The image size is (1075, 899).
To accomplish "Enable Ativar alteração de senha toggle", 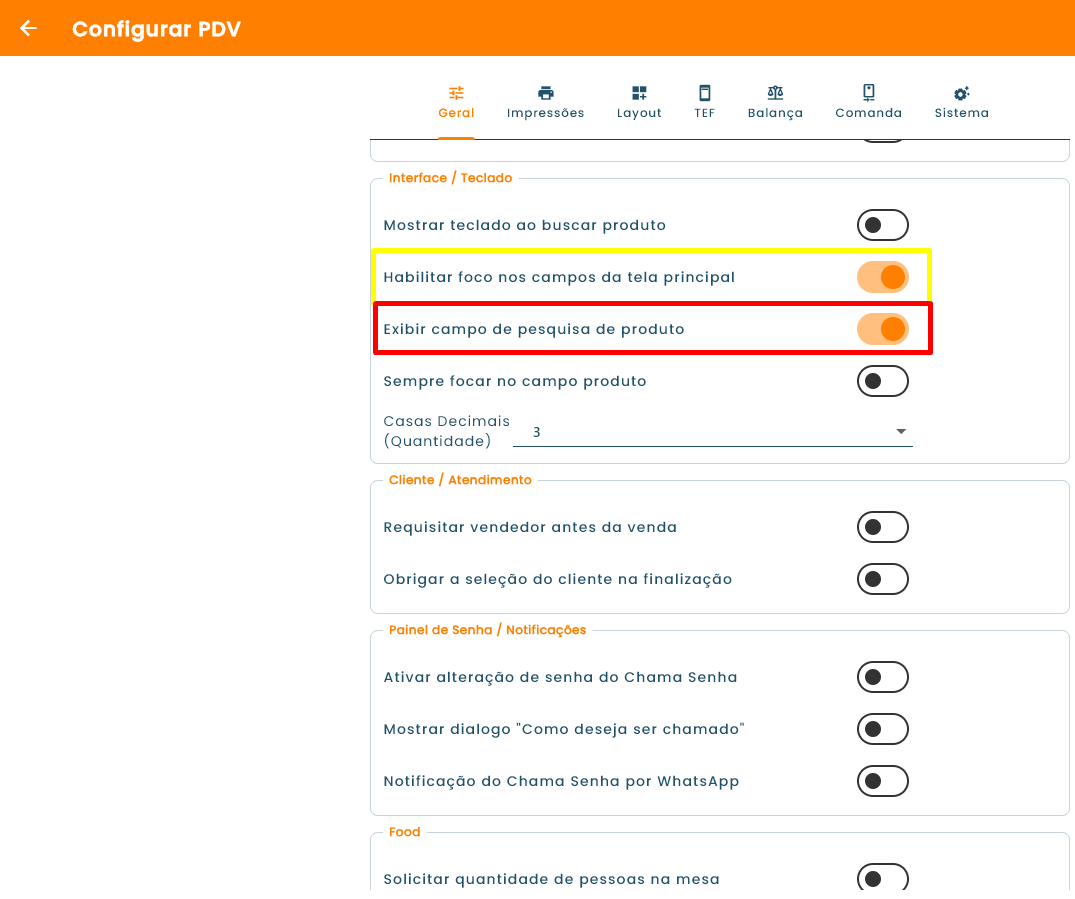I will (882, 678).
